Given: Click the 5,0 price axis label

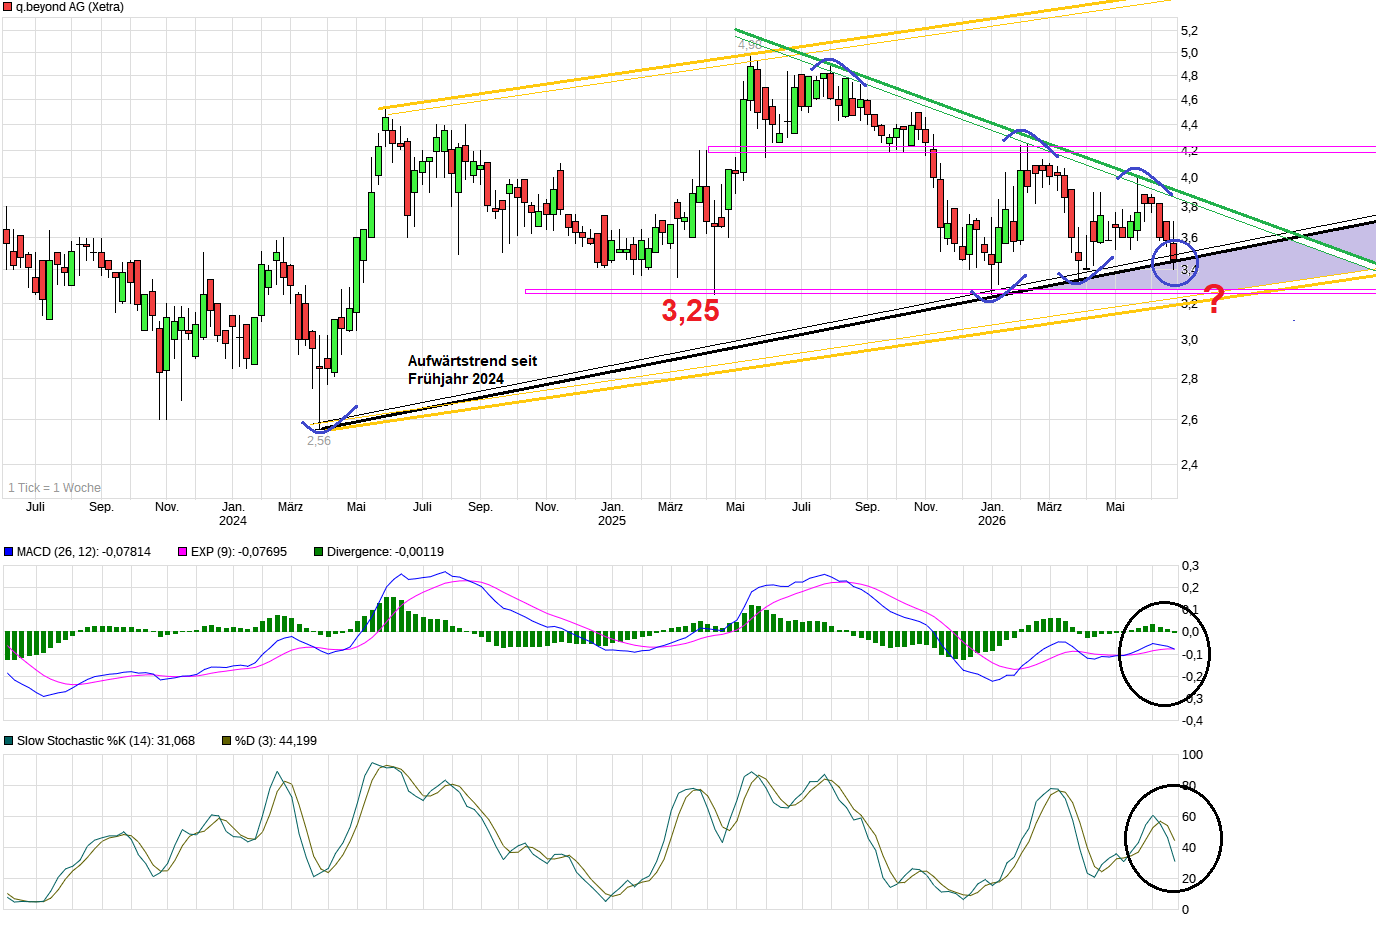Looking at the screenshot, I should [x=1189, y=53].
